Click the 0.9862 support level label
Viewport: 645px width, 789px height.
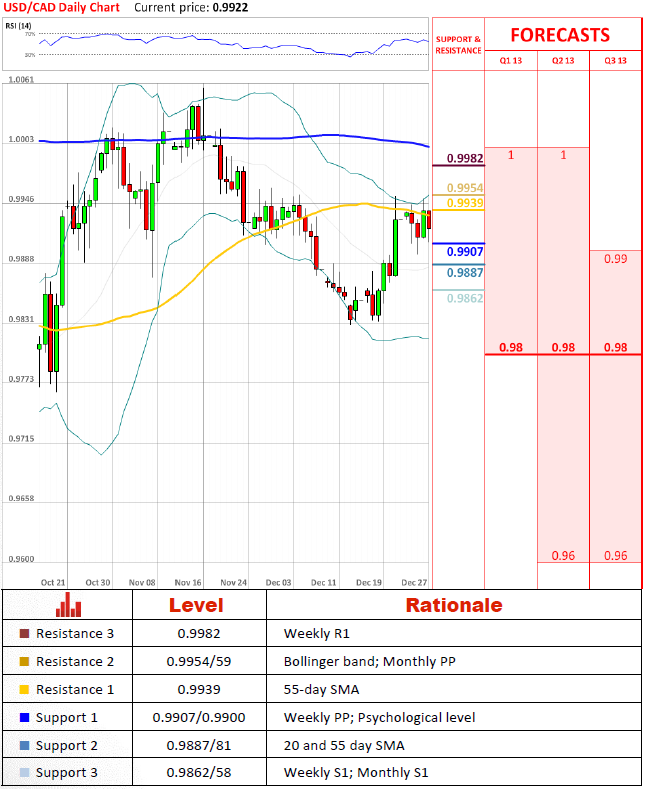pos(465,298)
